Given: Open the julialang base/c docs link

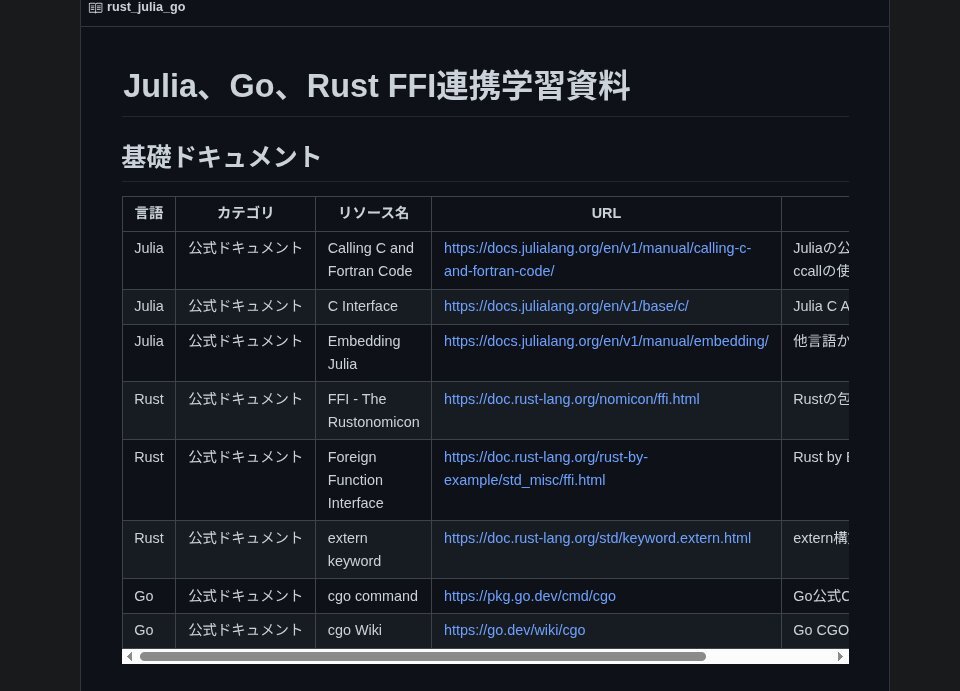Looking at the screenshot, I should pos(566,306).
